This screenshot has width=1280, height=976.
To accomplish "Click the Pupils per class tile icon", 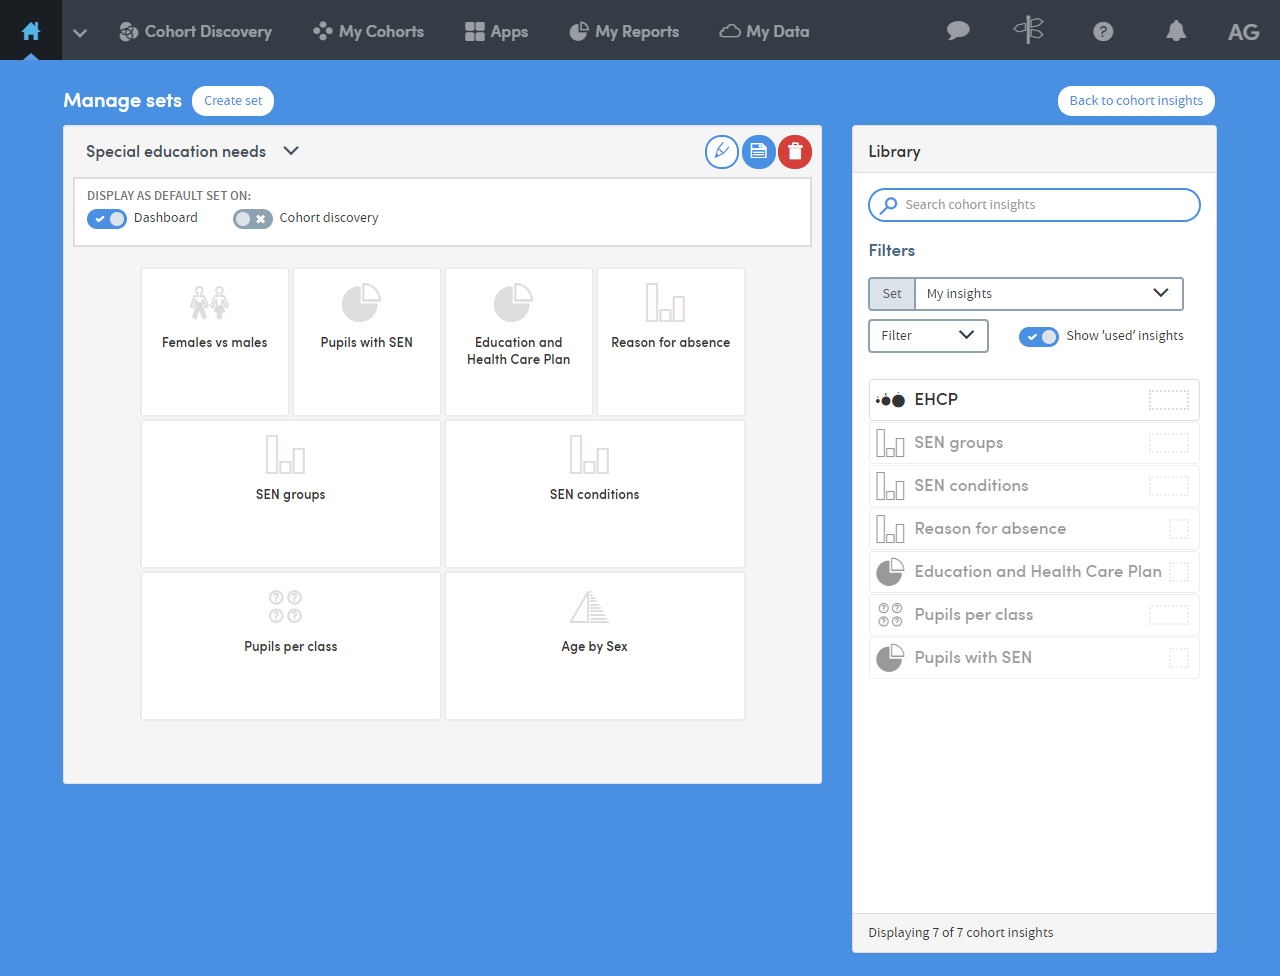I will 285,606.
